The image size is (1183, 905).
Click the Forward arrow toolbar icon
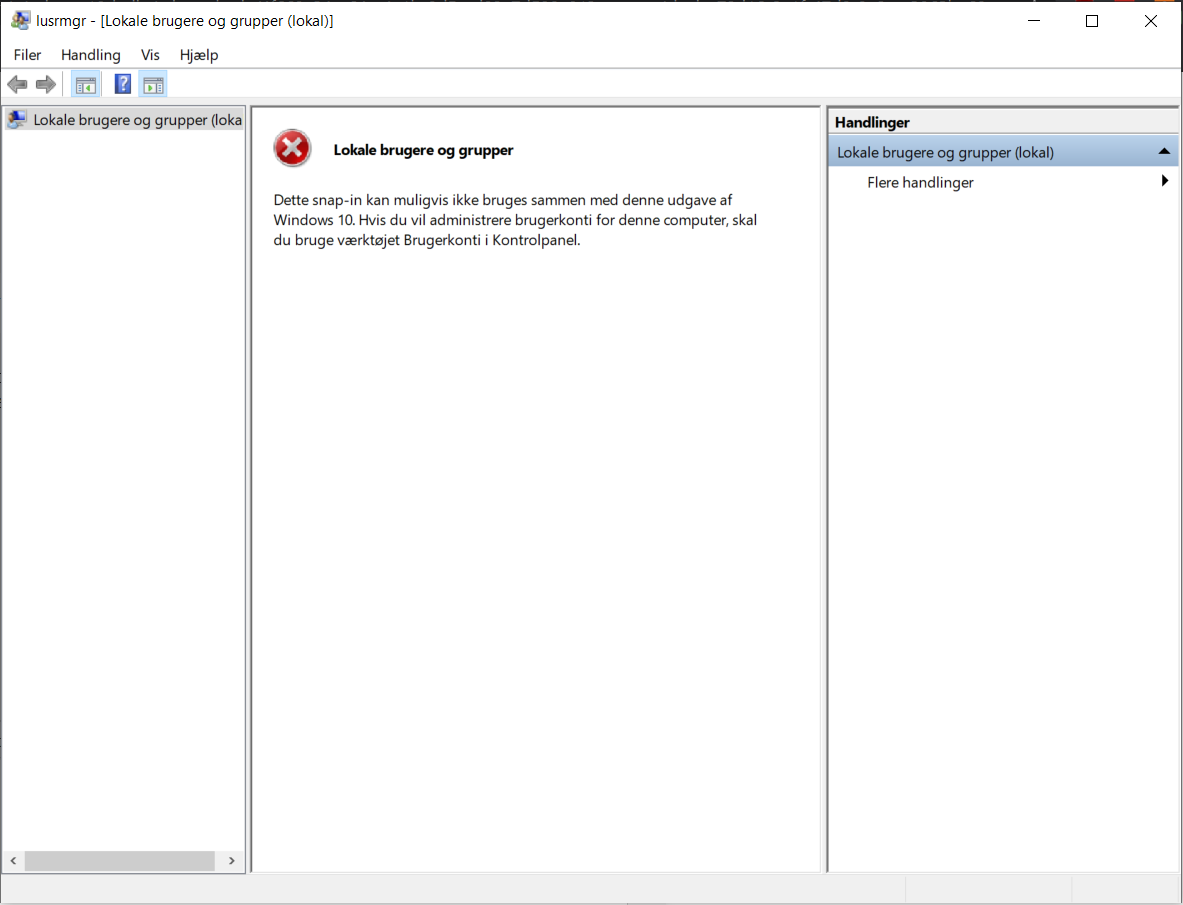click(46, 84)
